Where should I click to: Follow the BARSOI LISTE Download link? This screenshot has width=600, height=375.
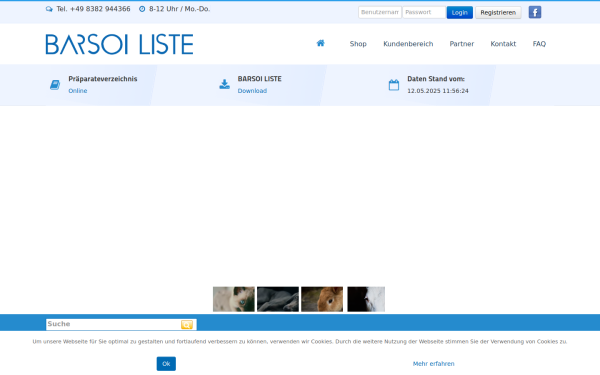coord(252,91)
